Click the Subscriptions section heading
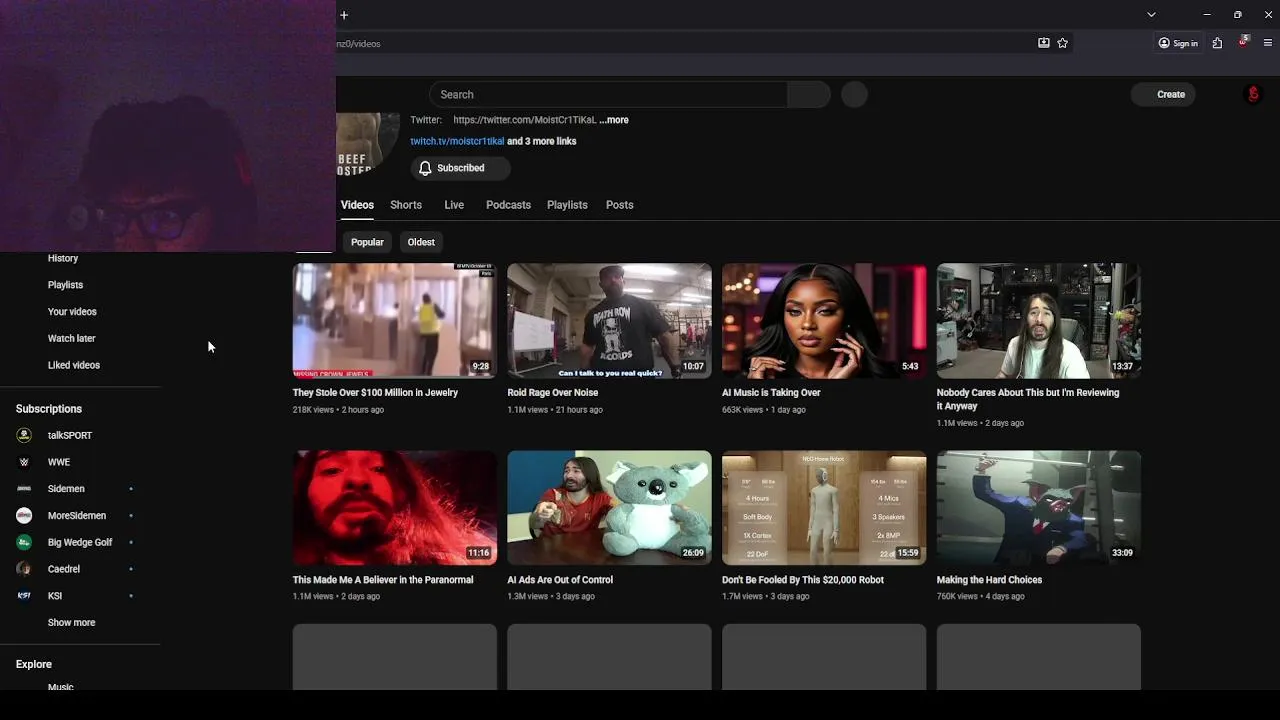The height and width of the screenshot is (720, 1280). [x=49, y=409]
